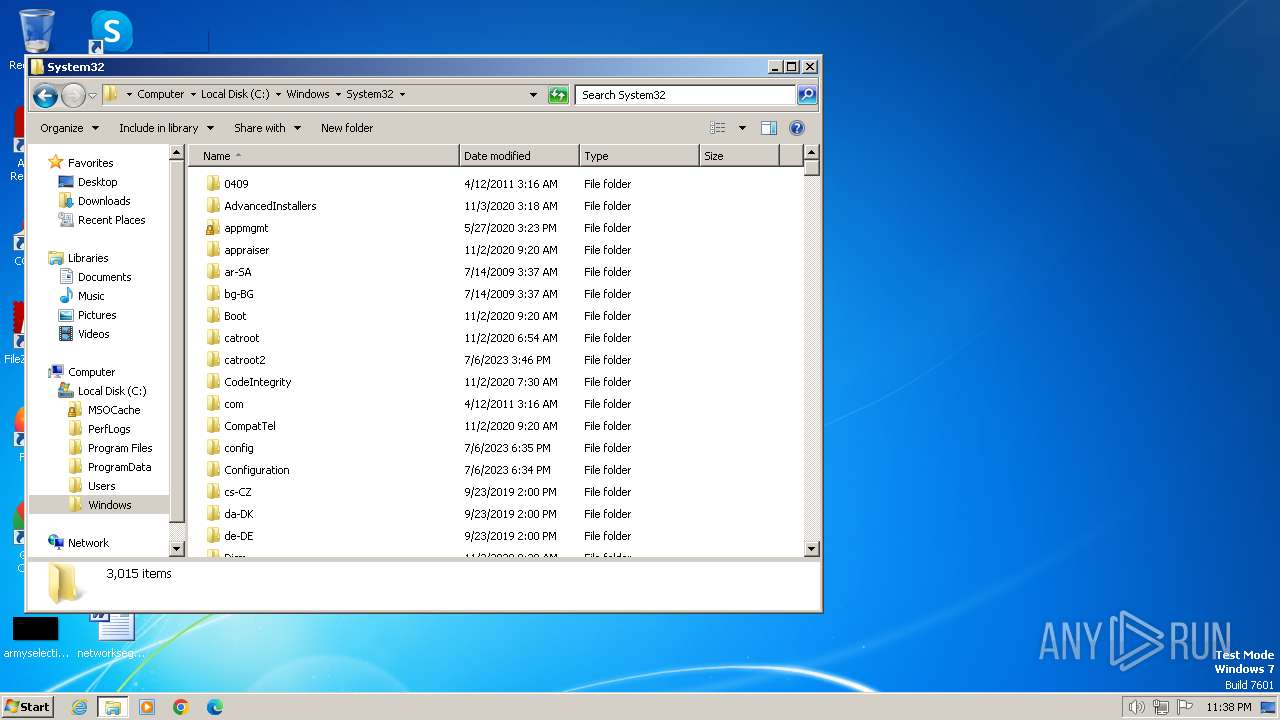Open Desktop under Favorites
The image size is (1280, 720).
click(97, 182)
